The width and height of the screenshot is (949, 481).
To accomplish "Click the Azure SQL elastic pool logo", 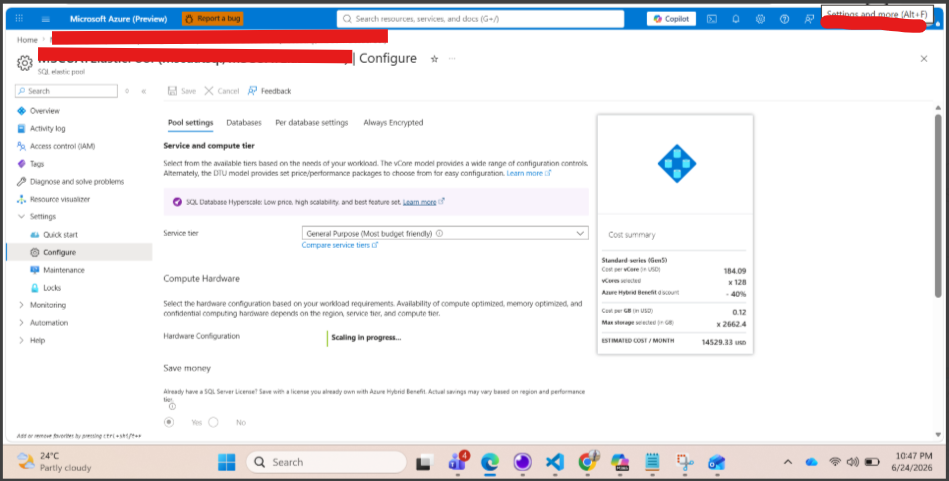I will [x=677, y=163].
